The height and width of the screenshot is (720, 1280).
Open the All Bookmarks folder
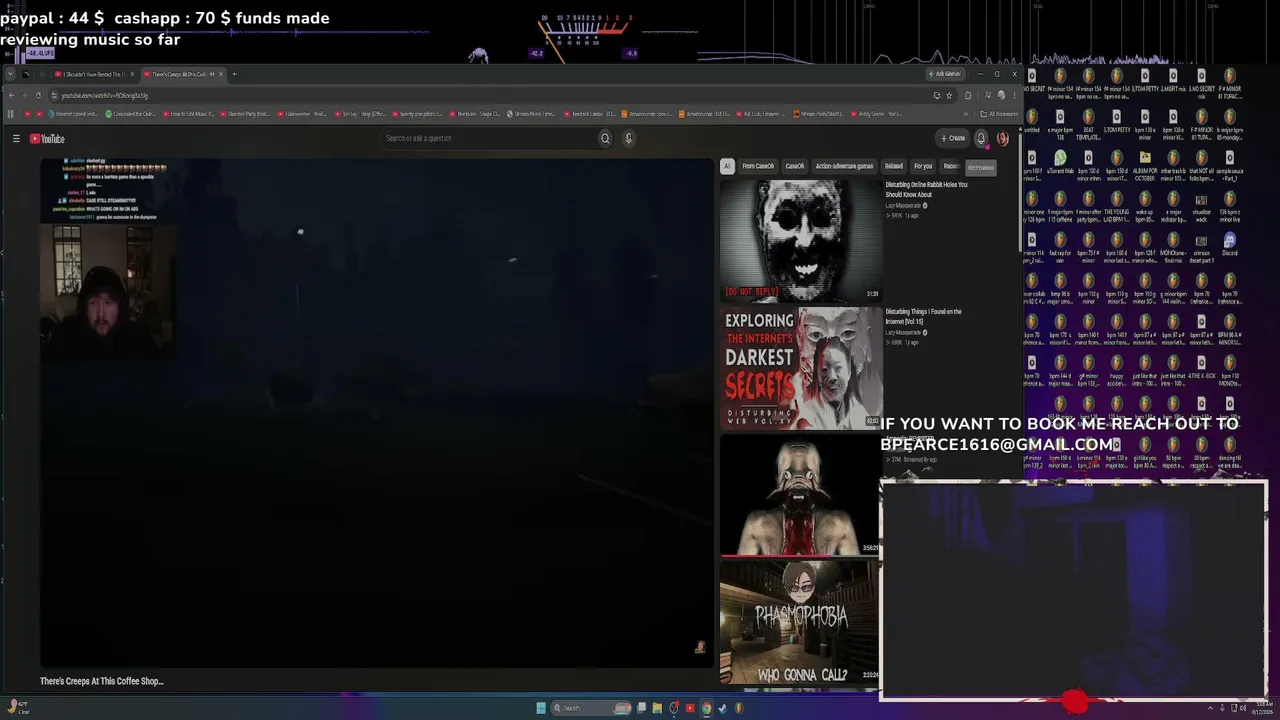[x=999, y=114]
